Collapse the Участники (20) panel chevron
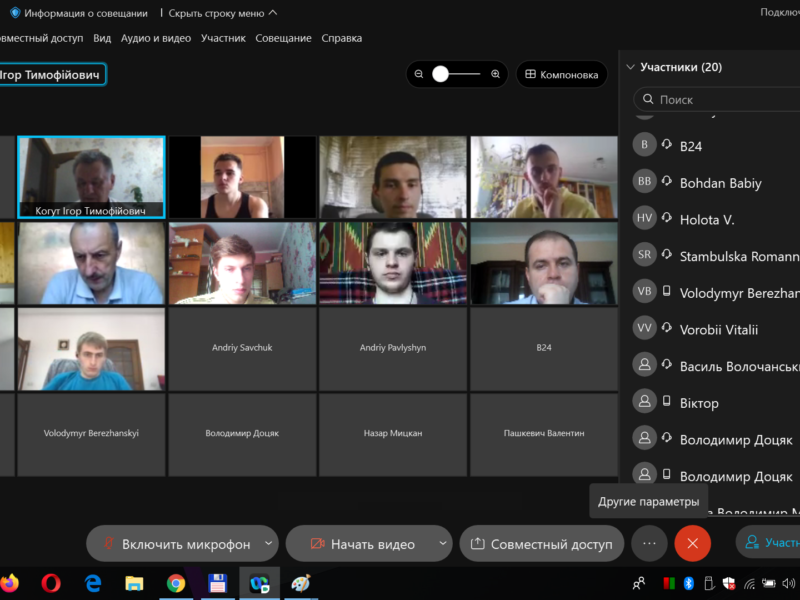 tap(630, 67)
